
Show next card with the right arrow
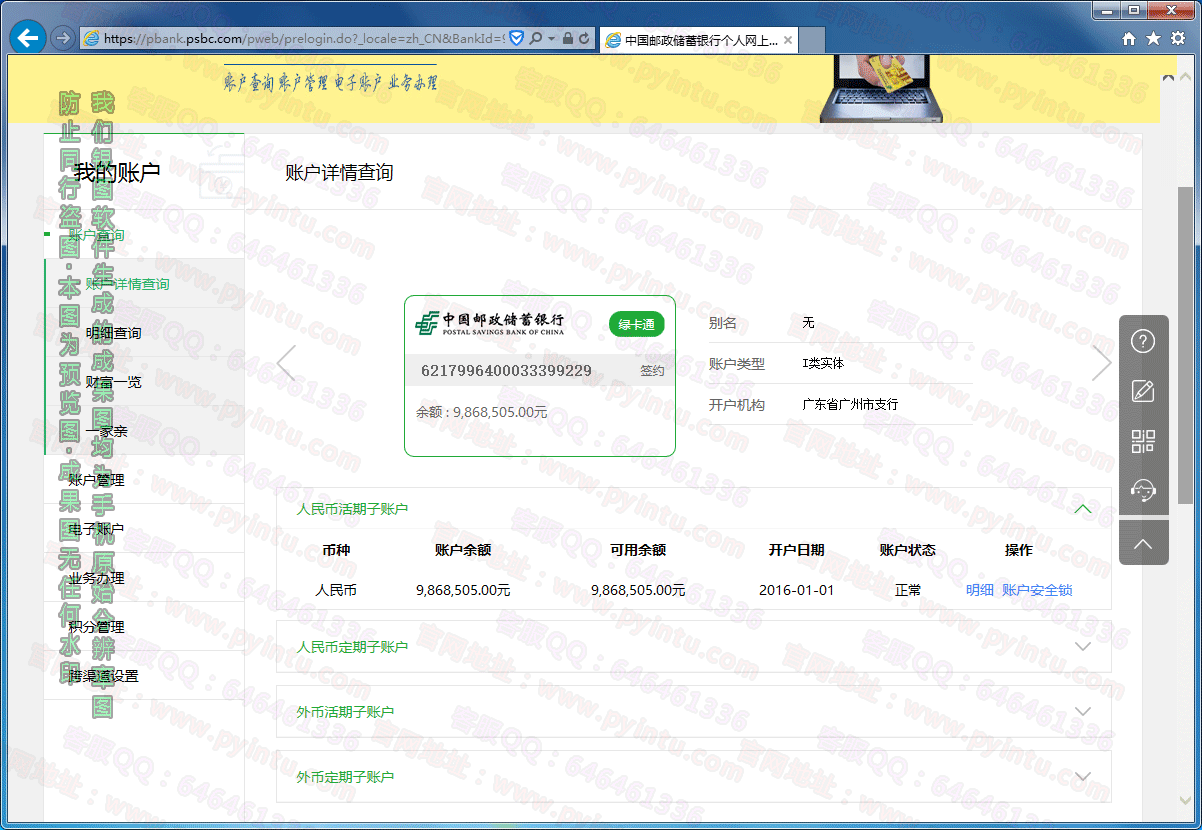pos(1102,363)
